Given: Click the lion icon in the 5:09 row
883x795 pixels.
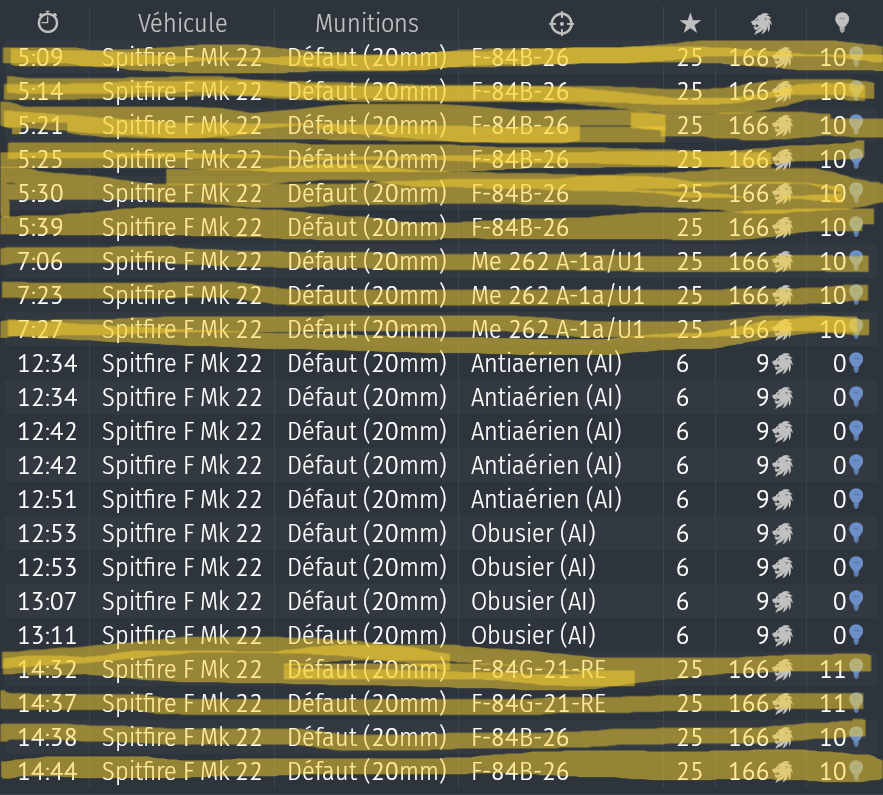Looking at the screenshot, I should pos(783,58).
